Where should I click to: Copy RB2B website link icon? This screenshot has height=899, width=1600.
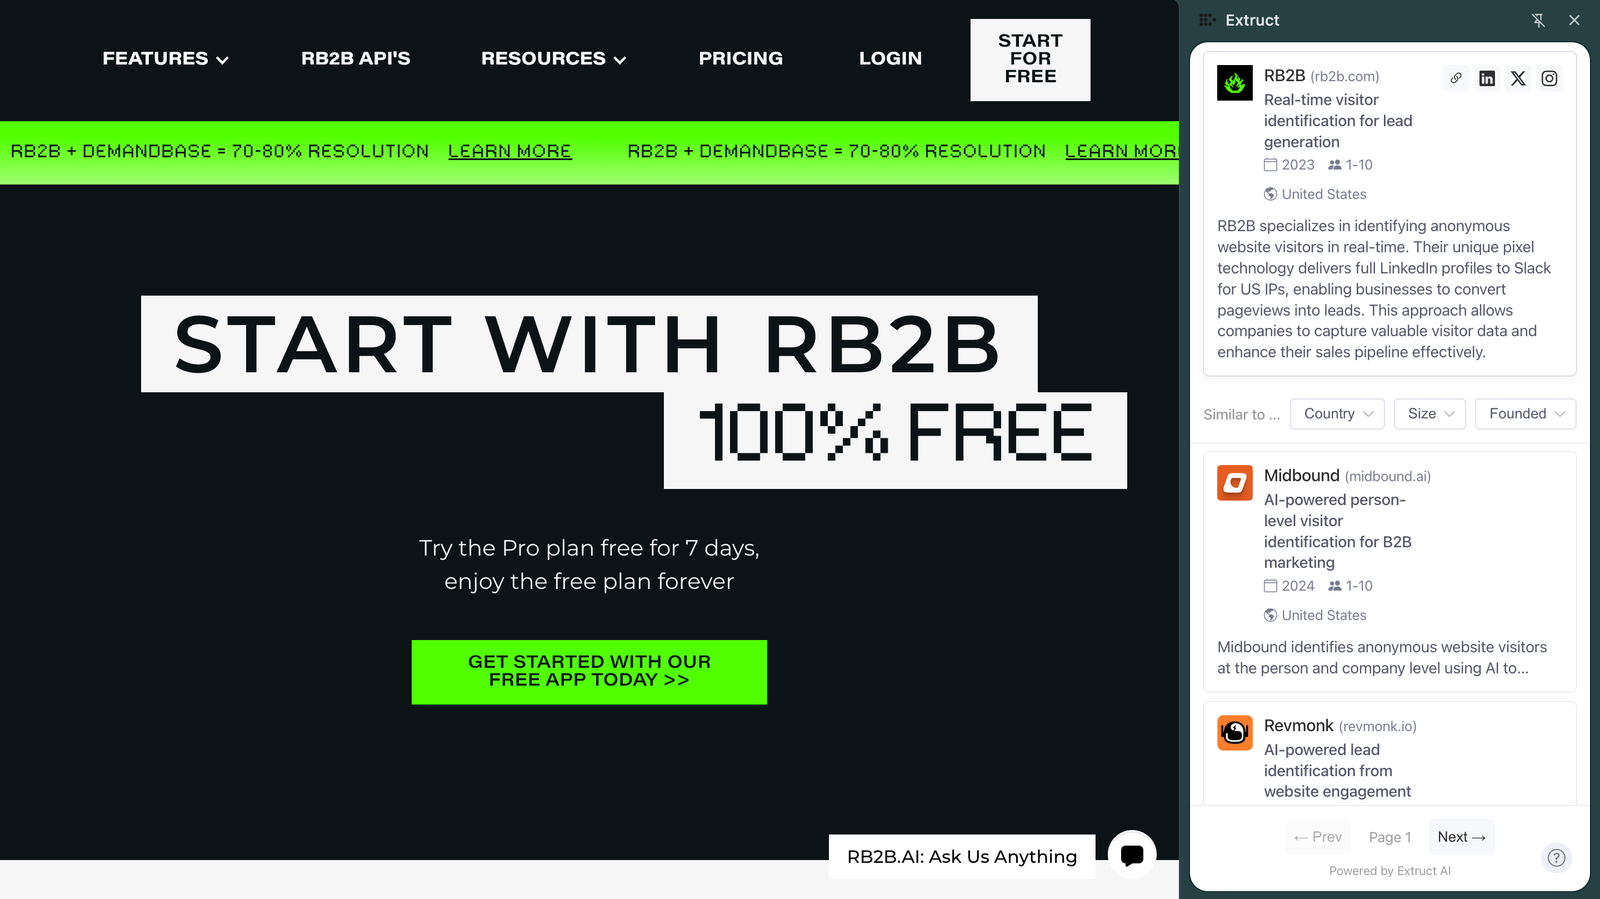click(1456, 78)
